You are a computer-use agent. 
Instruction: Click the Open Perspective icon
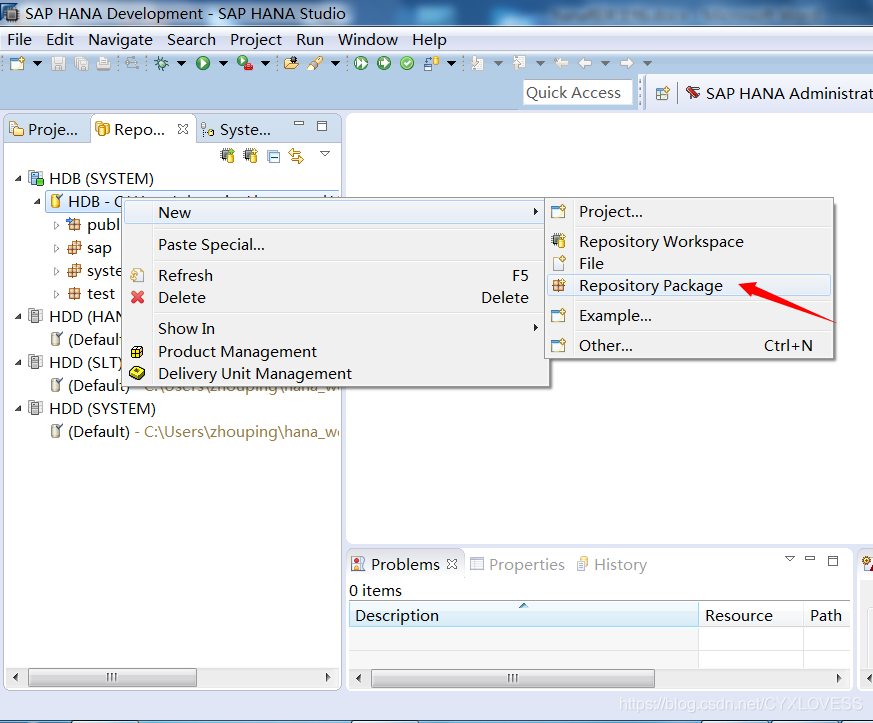[x=663, y=94]
